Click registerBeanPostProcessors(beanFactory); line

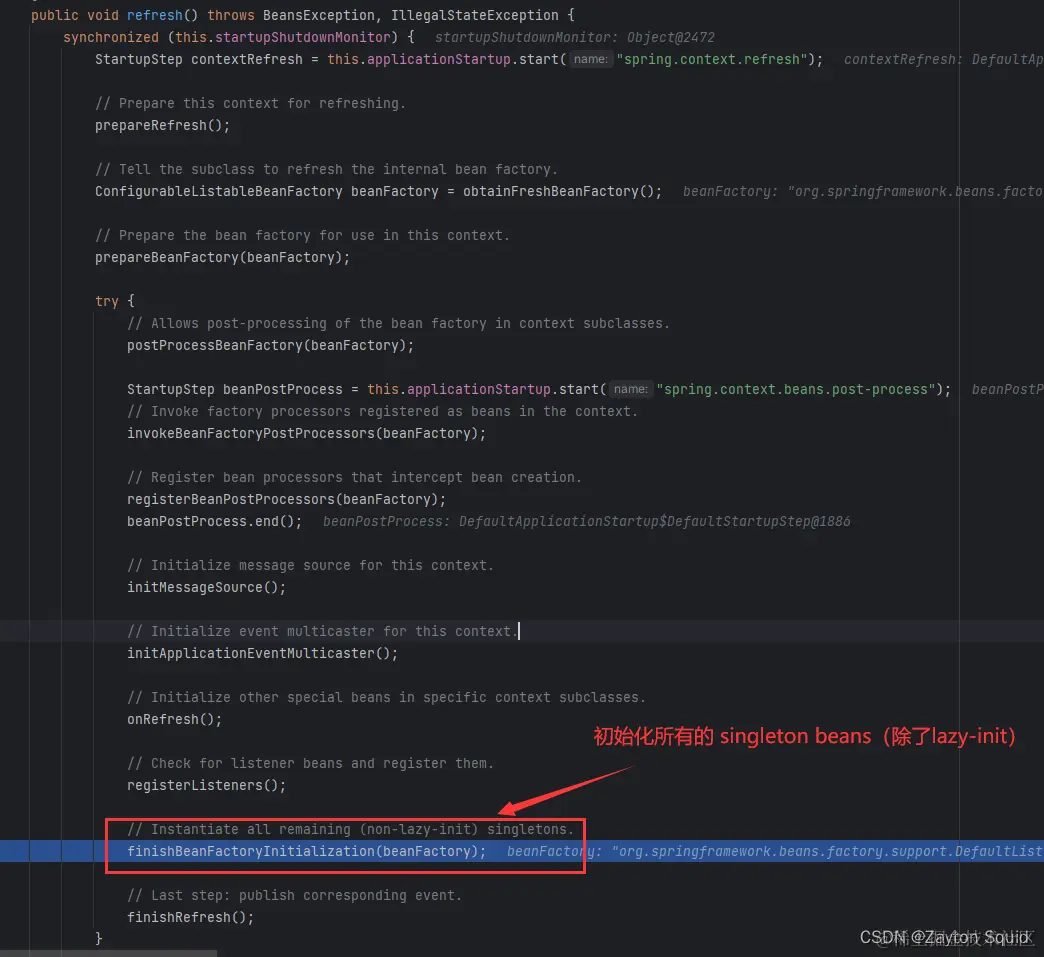tap(286, 499)
